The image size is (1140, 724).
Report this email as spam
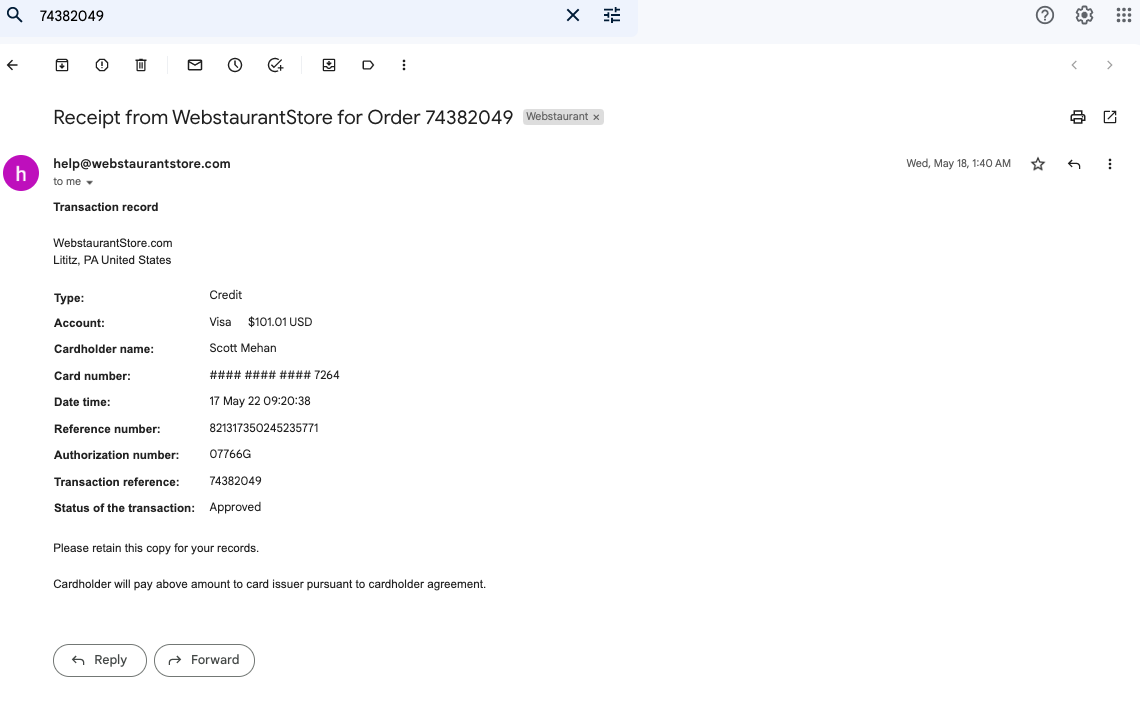click(x=102, y=65)
